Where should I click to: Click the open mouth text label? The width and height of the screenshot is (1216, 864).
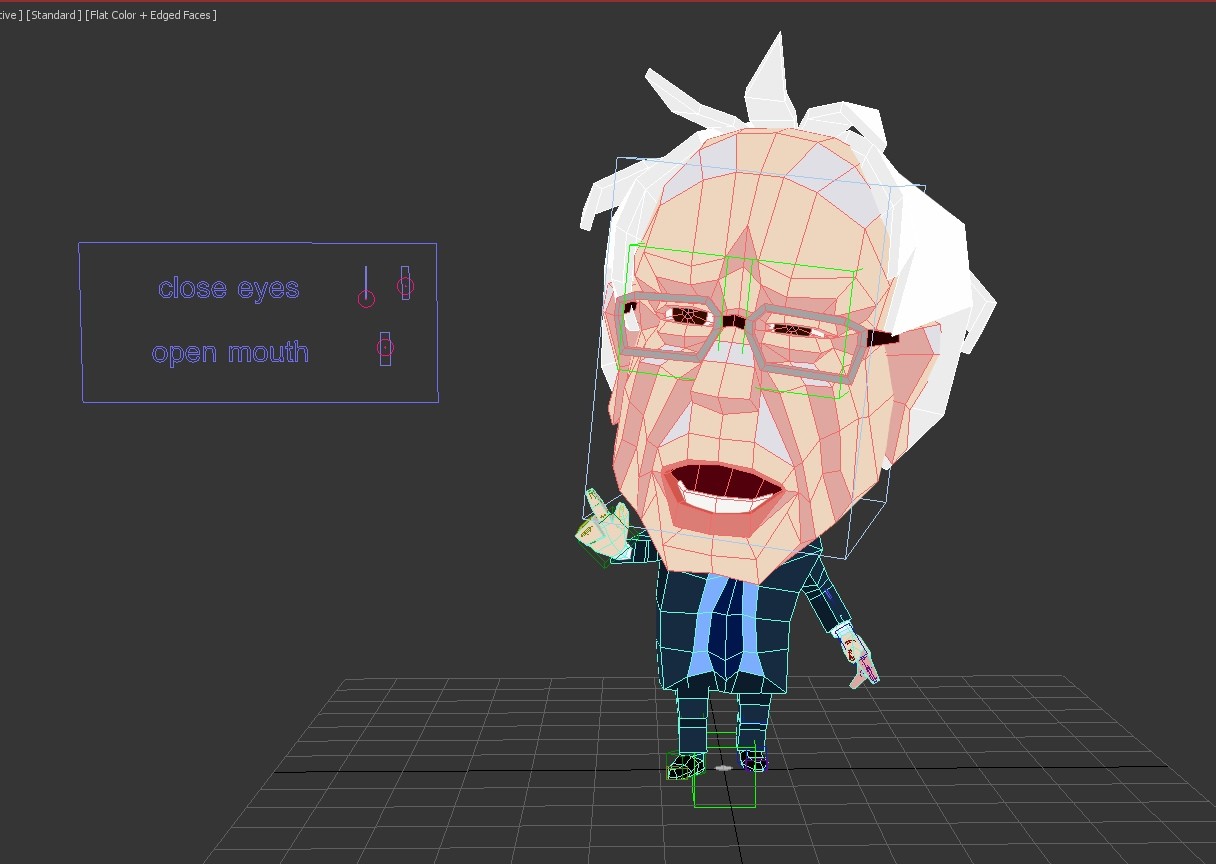click(x=230, y=352)
